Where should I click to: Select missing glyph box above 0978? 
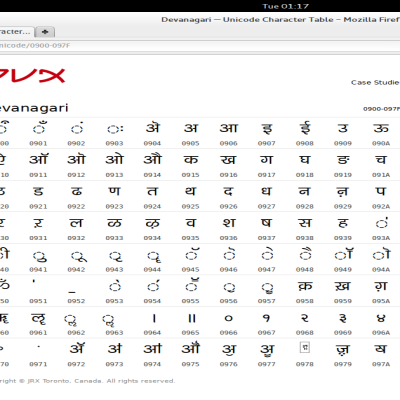coord(305,347)
